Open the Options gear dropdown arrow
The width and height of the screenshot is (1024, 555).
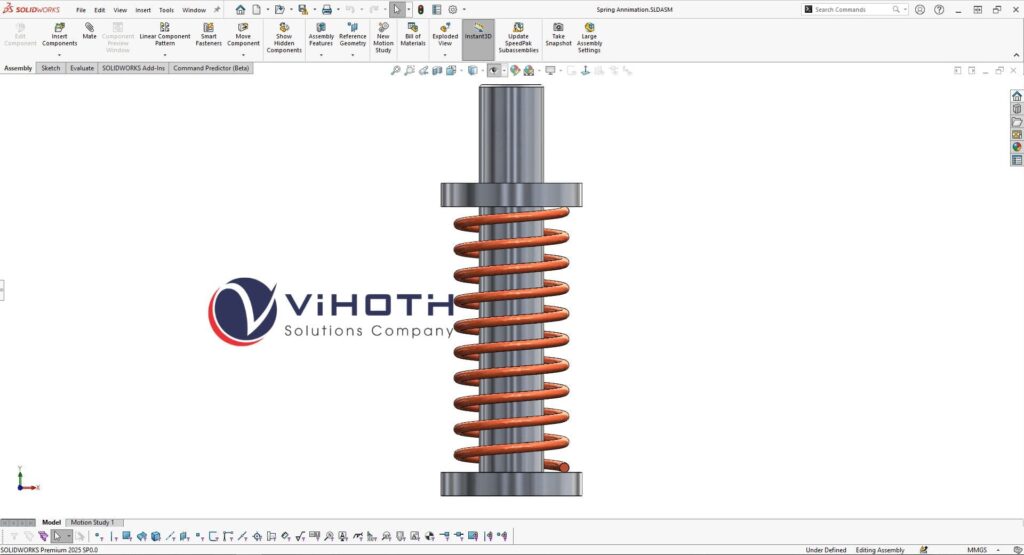(464, 10)
